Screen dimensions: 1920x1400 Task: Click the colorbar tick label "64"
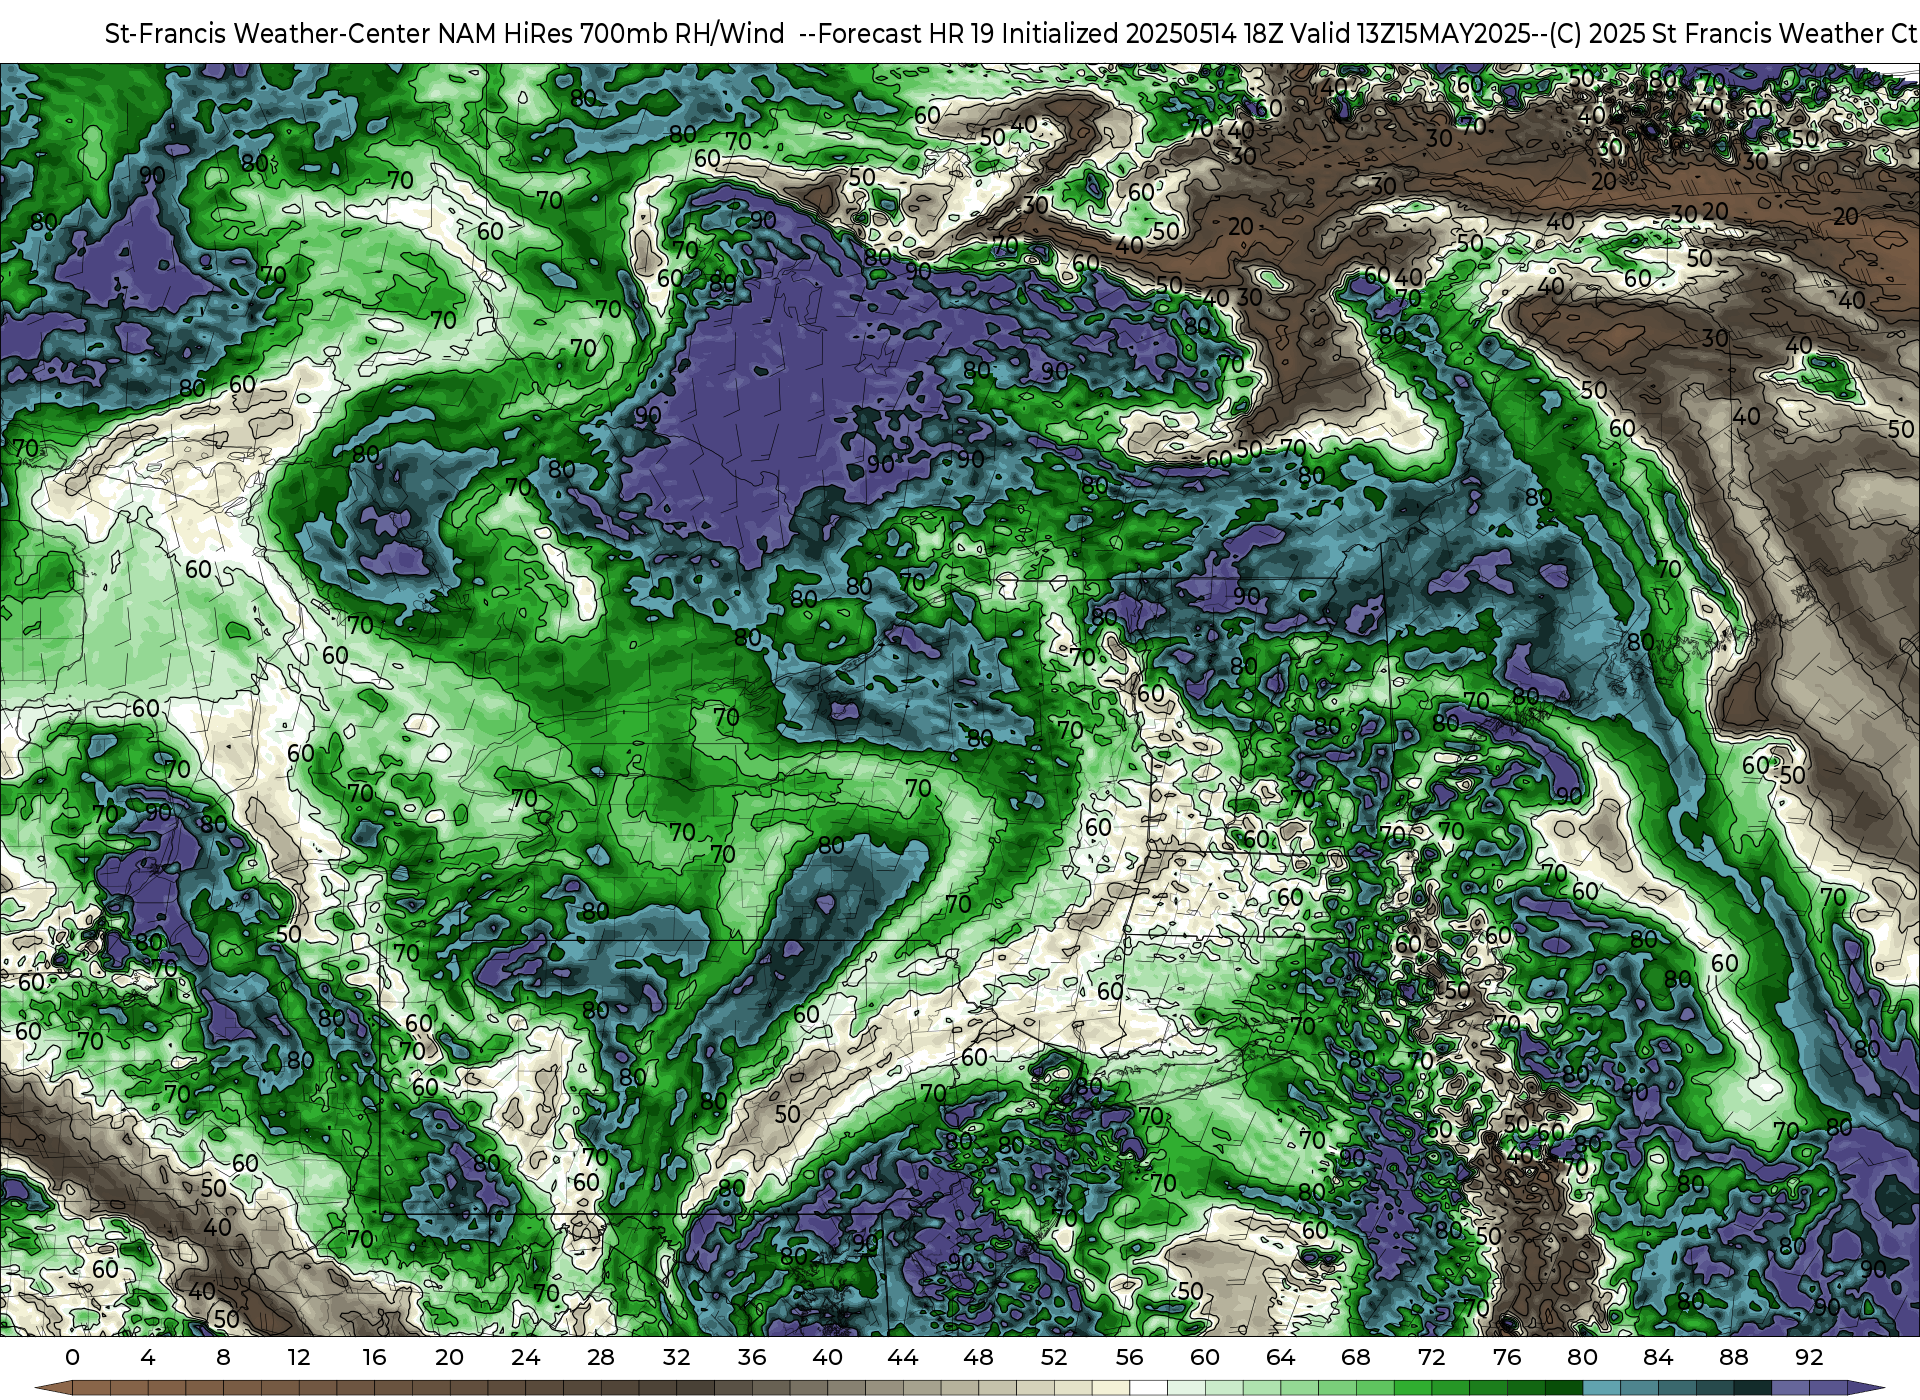click(x=1280, y=1357)
